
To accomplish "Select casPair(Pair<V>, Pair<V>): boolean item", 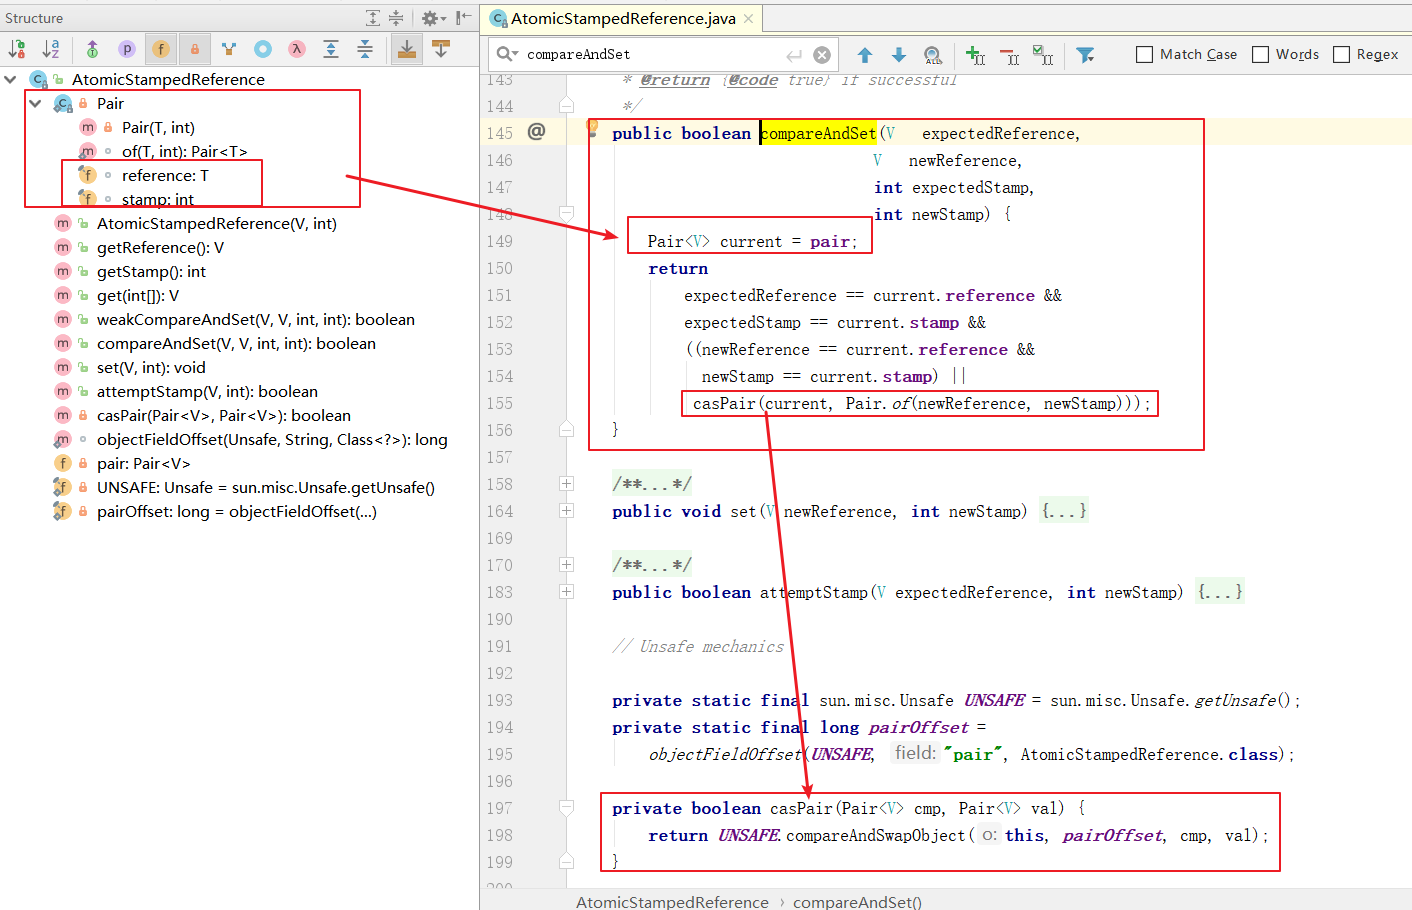I will tap(224, 415).
